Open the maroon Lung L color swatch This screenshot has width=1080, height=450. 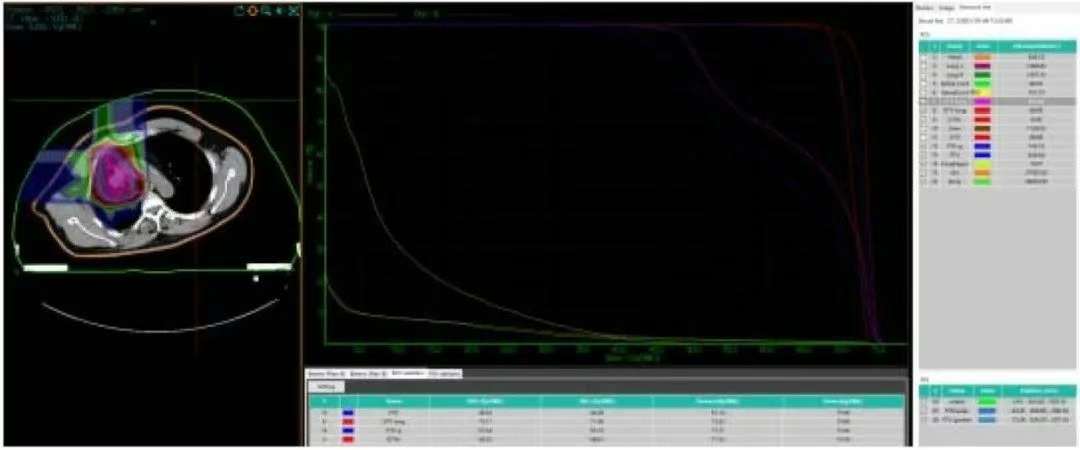983,66
